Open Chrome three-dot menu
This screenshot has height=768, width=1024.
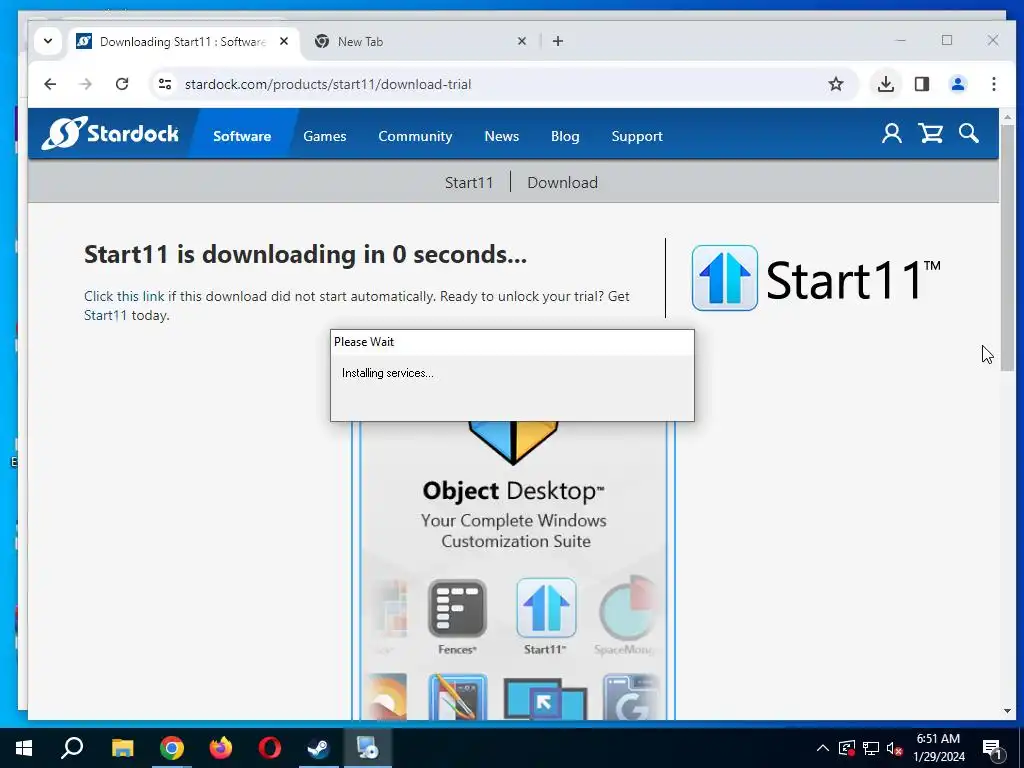993,84
